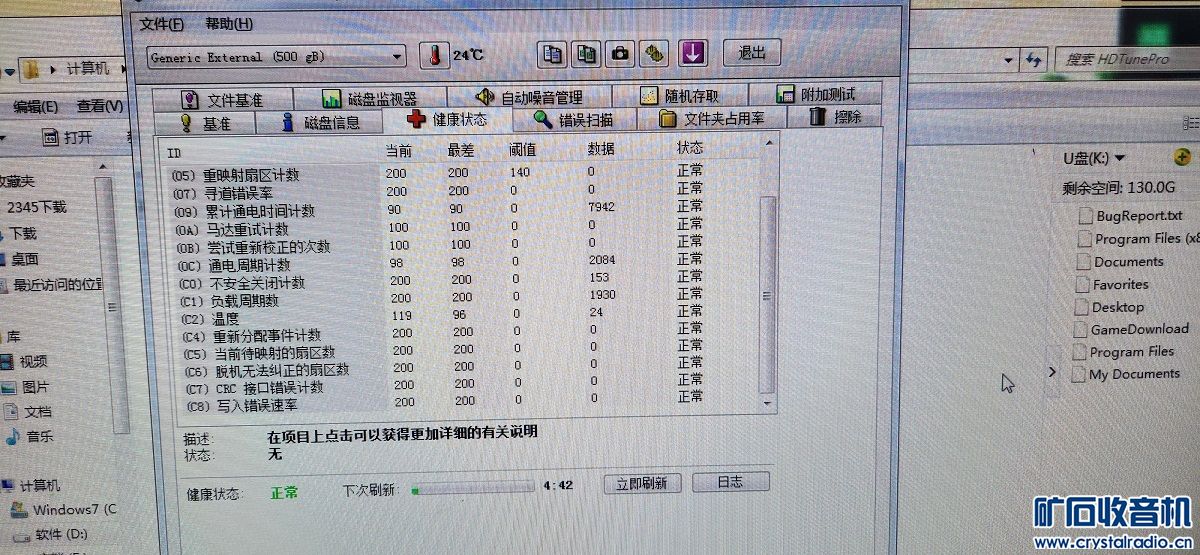This screenshot has height=555, width=1200.
Task: Select the 健康状态 tab
Action: (x=447, y=119)
